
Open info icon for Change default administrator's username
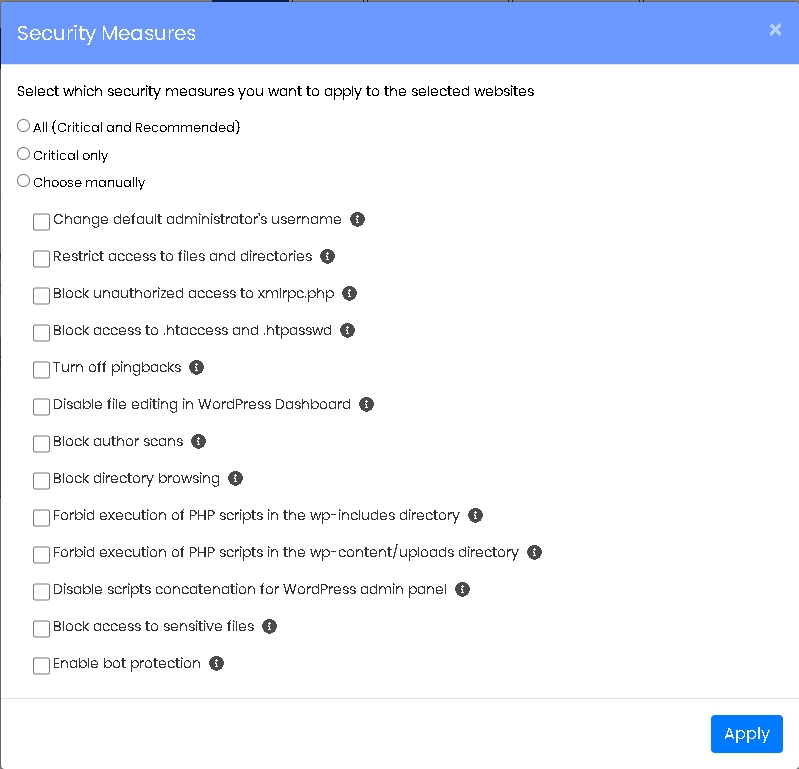pos(357,220)
